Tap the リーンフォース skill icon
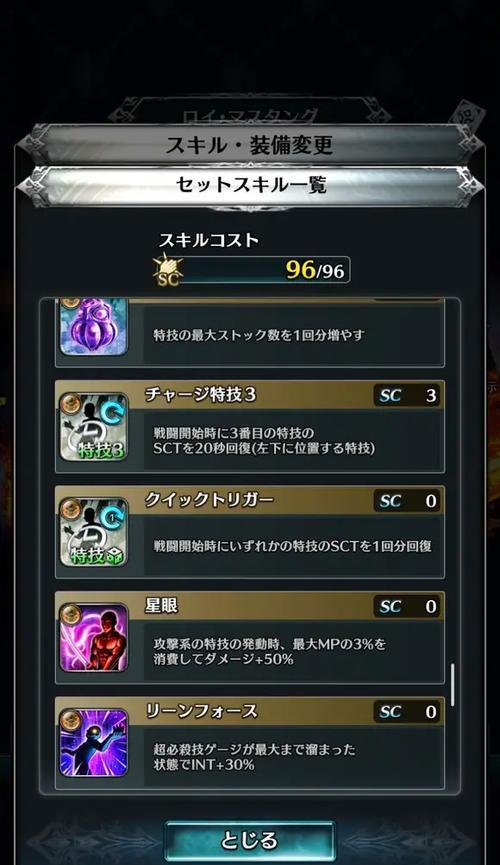Viewport: 500px width, 865px height. (x=94, y=743)
